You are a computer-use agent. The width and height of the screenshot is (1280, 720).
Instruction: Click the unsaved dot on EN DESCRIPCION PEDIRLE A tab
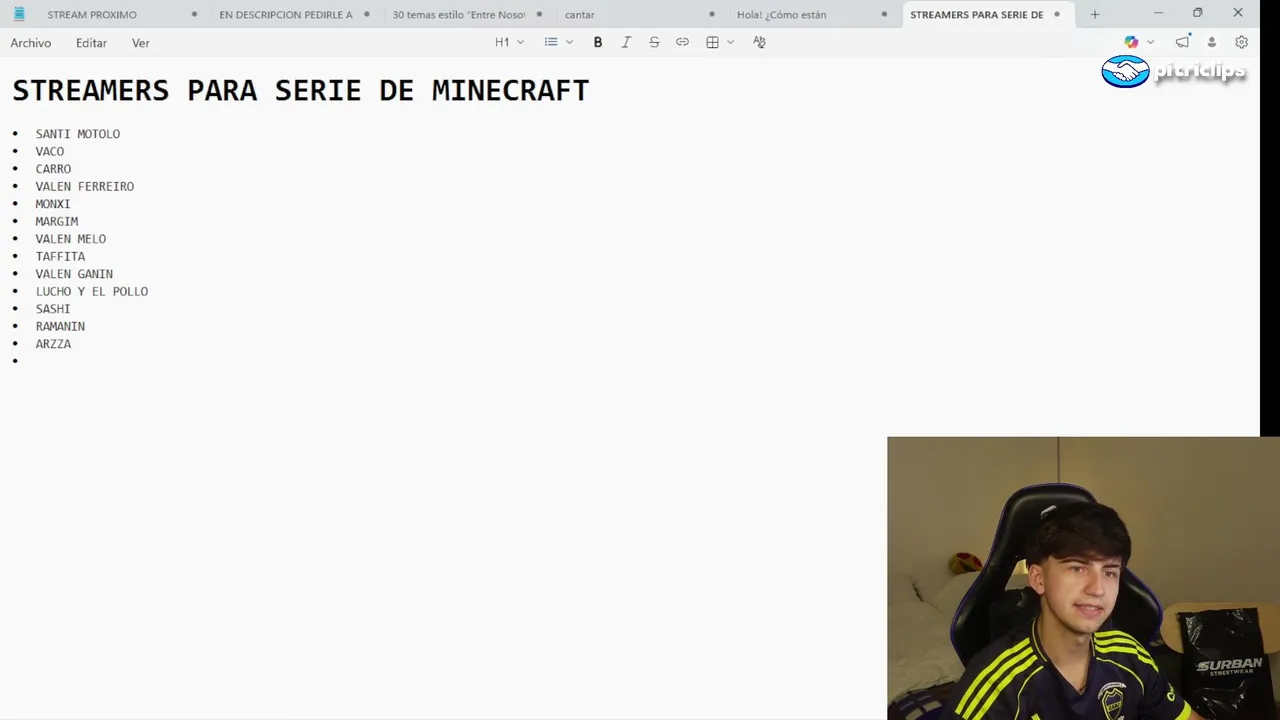367,14
